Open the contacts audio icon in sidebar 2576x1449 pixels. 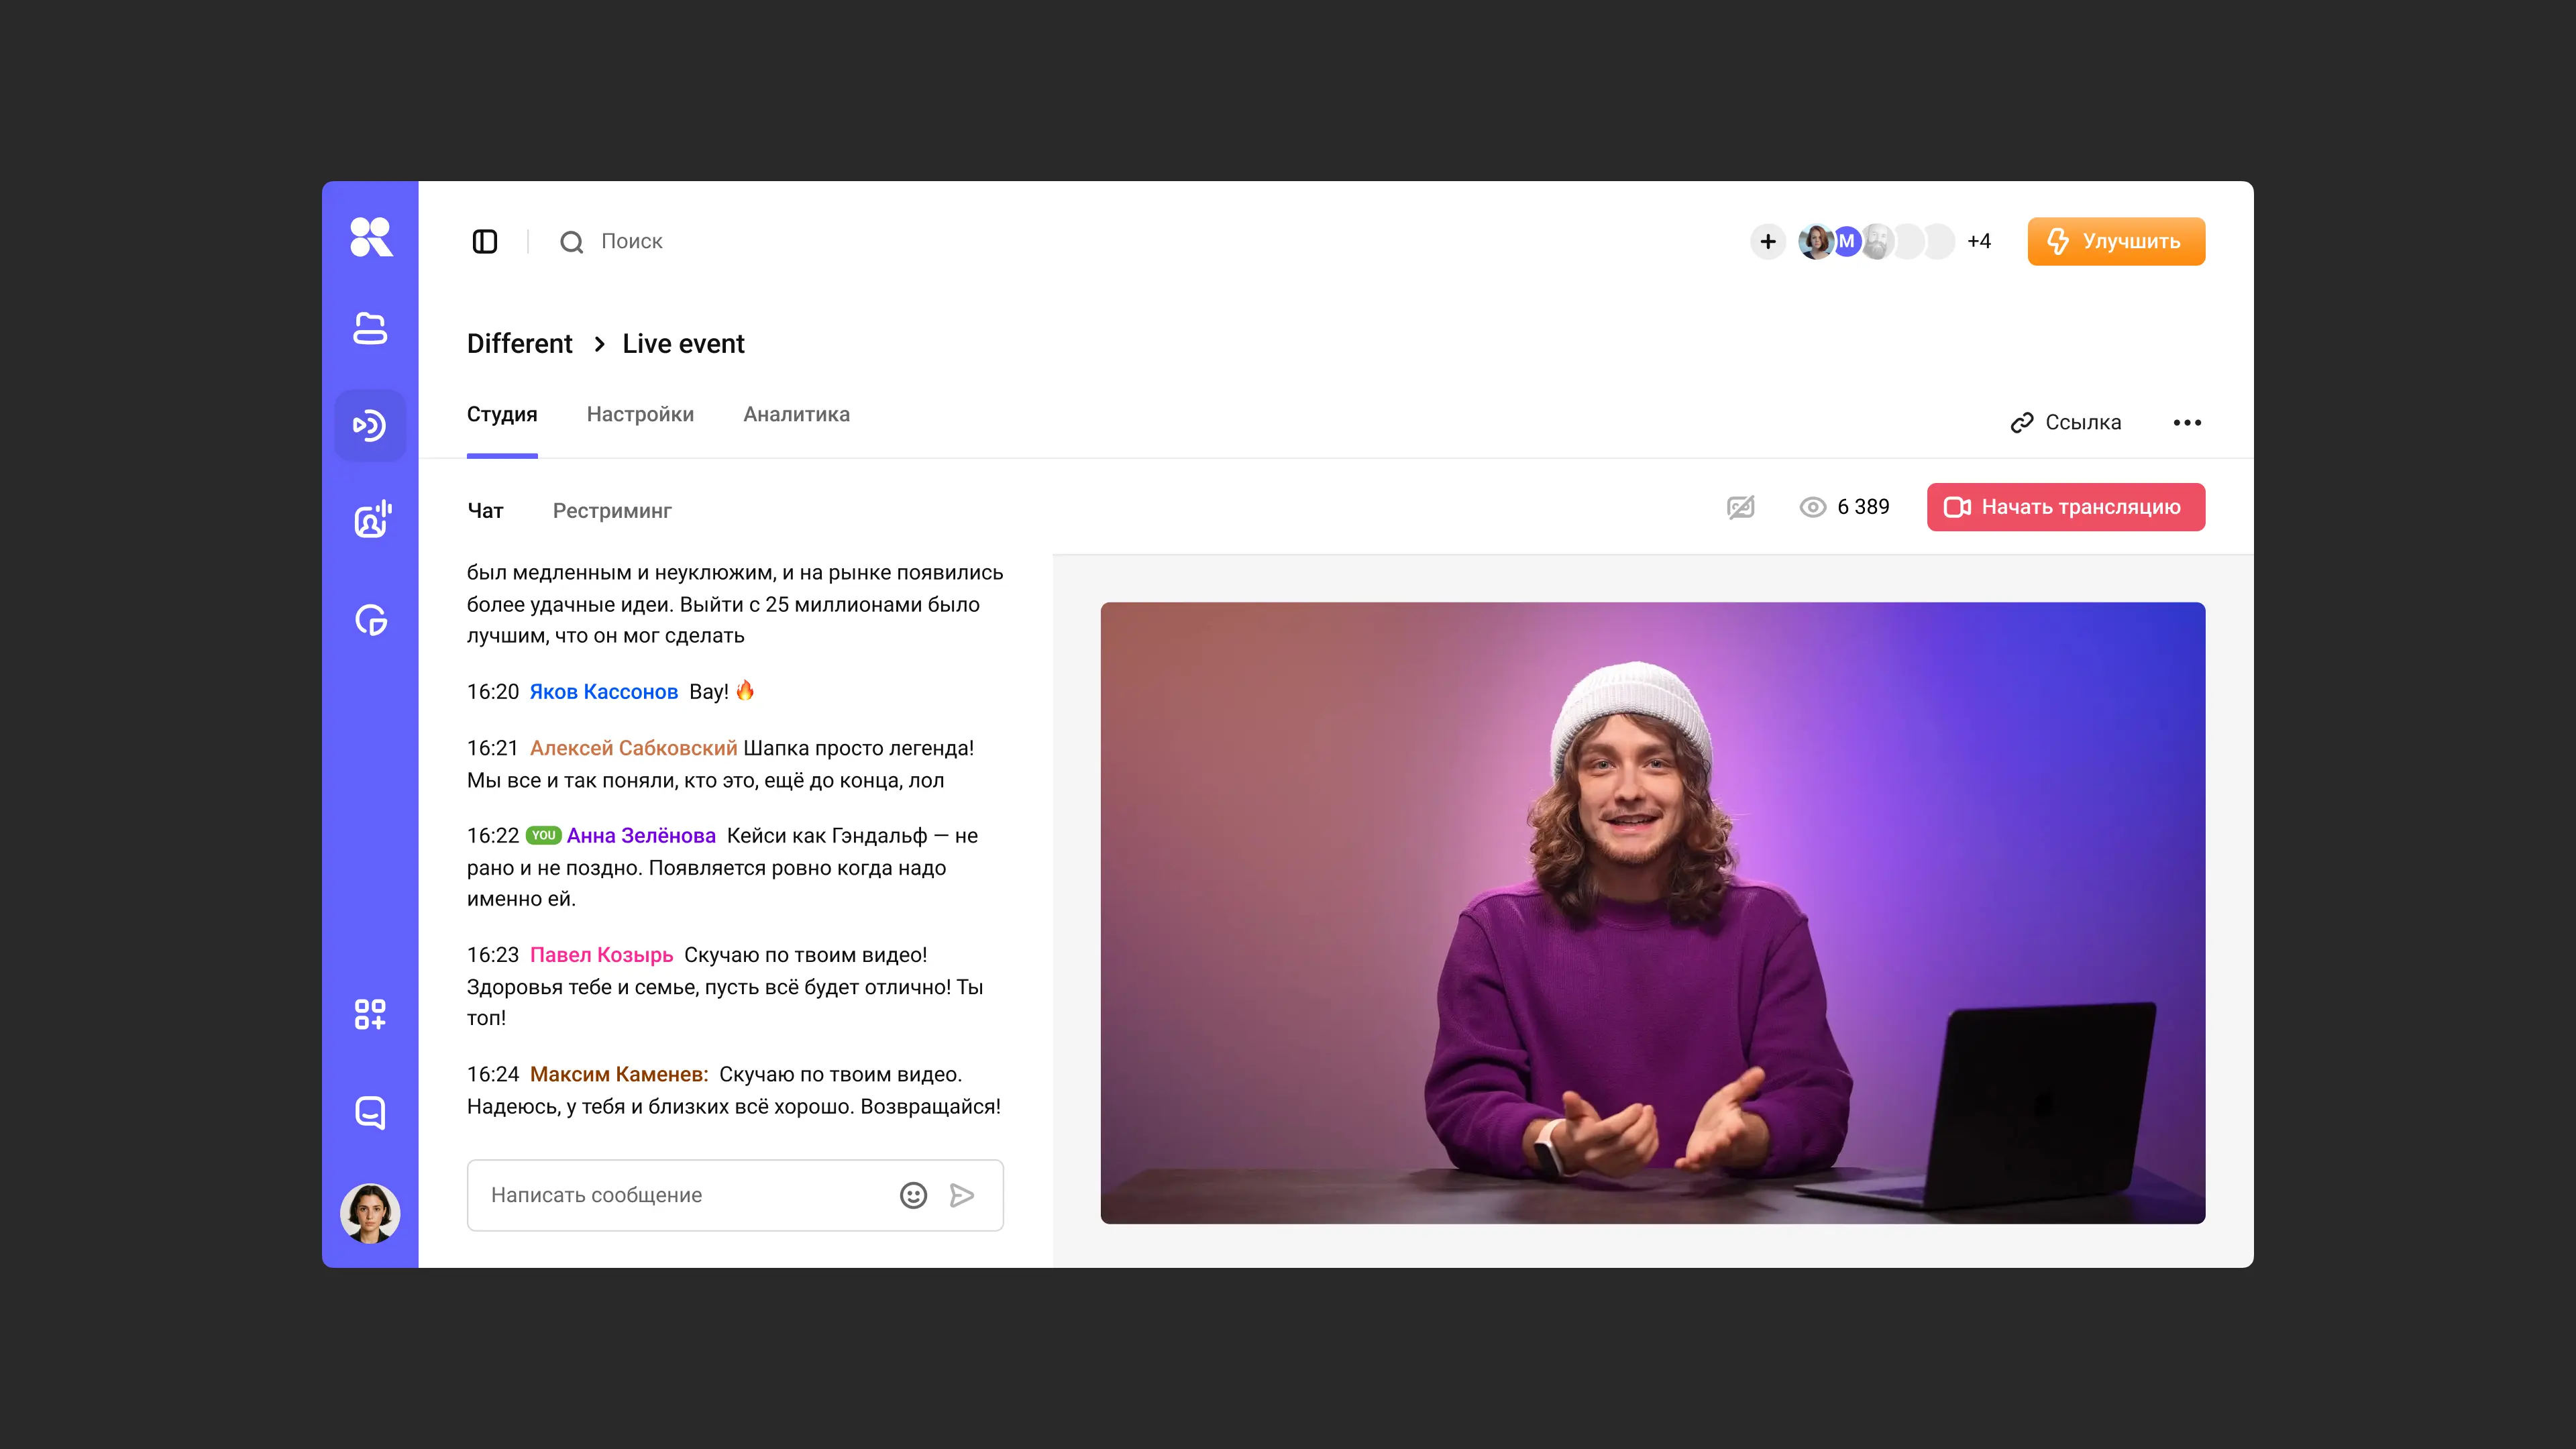(372, 520)
